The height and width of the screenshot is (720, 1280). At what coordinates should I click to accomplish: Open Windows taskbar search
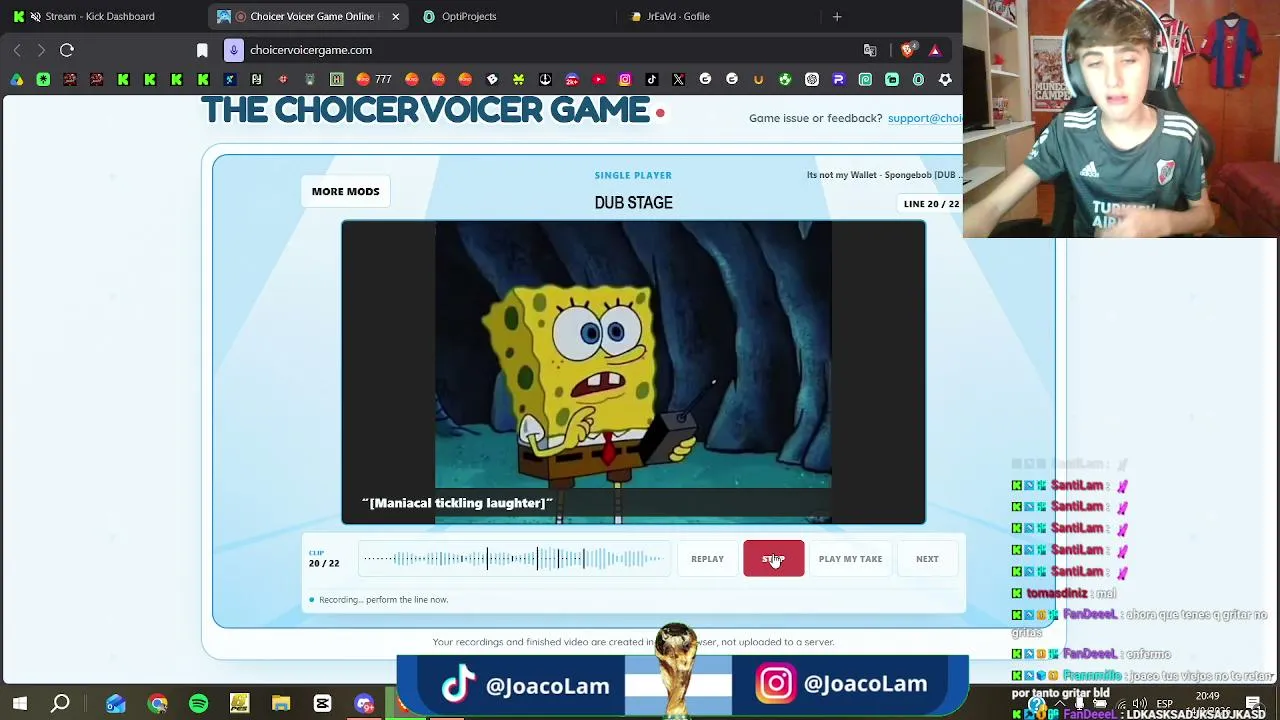coord(60,704)
